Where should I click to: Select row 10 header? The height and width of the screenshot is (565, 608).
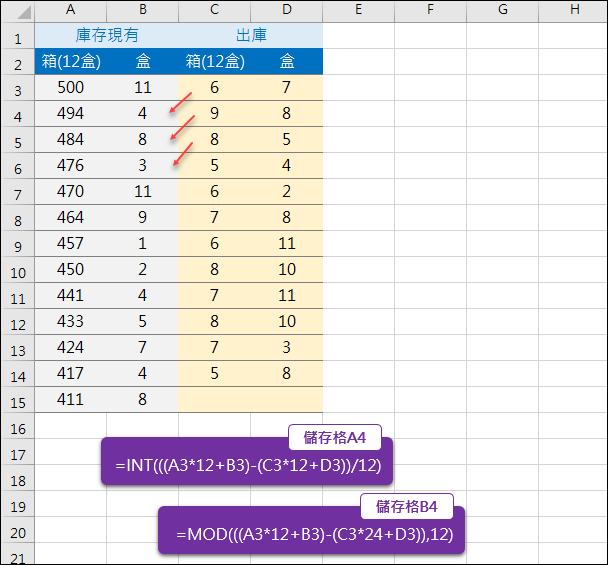click(18, 270)
